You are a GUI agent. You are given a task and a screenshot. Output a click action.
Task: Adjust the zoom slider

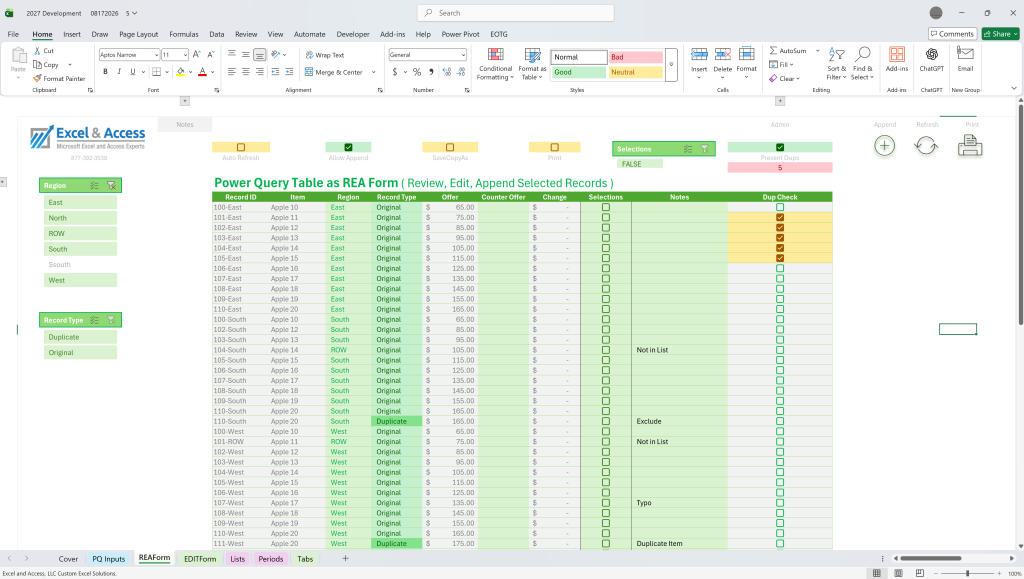[x=967, y=573]
